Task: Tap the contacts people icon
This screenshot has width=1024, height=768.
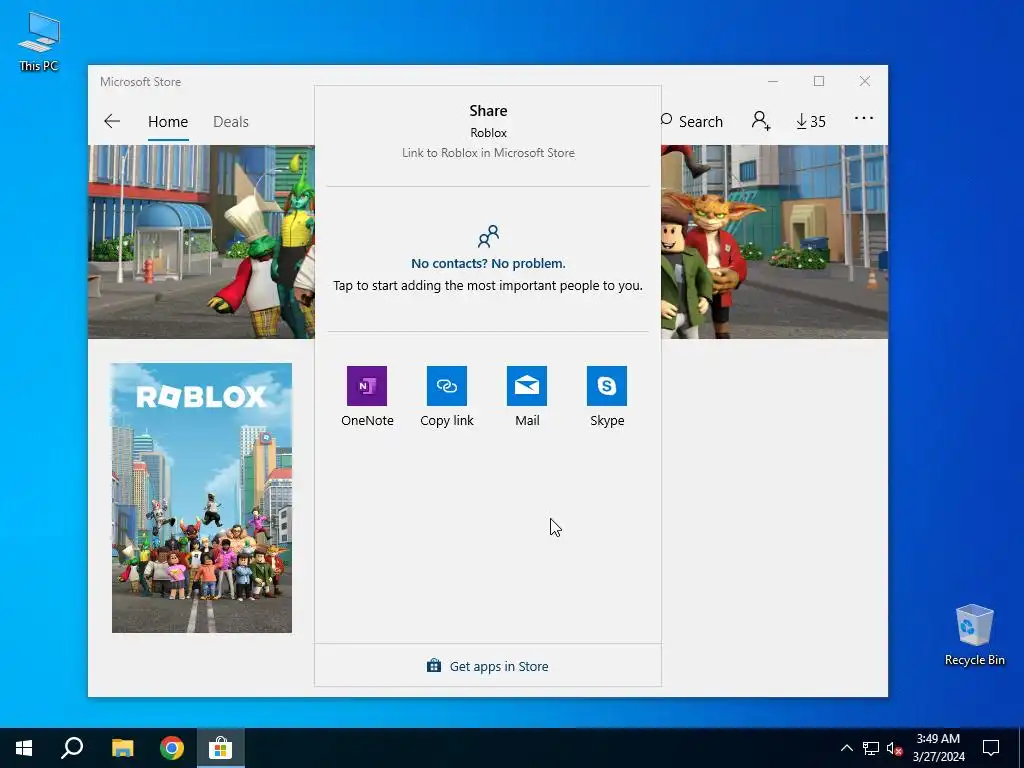Action: coord(488,236)
